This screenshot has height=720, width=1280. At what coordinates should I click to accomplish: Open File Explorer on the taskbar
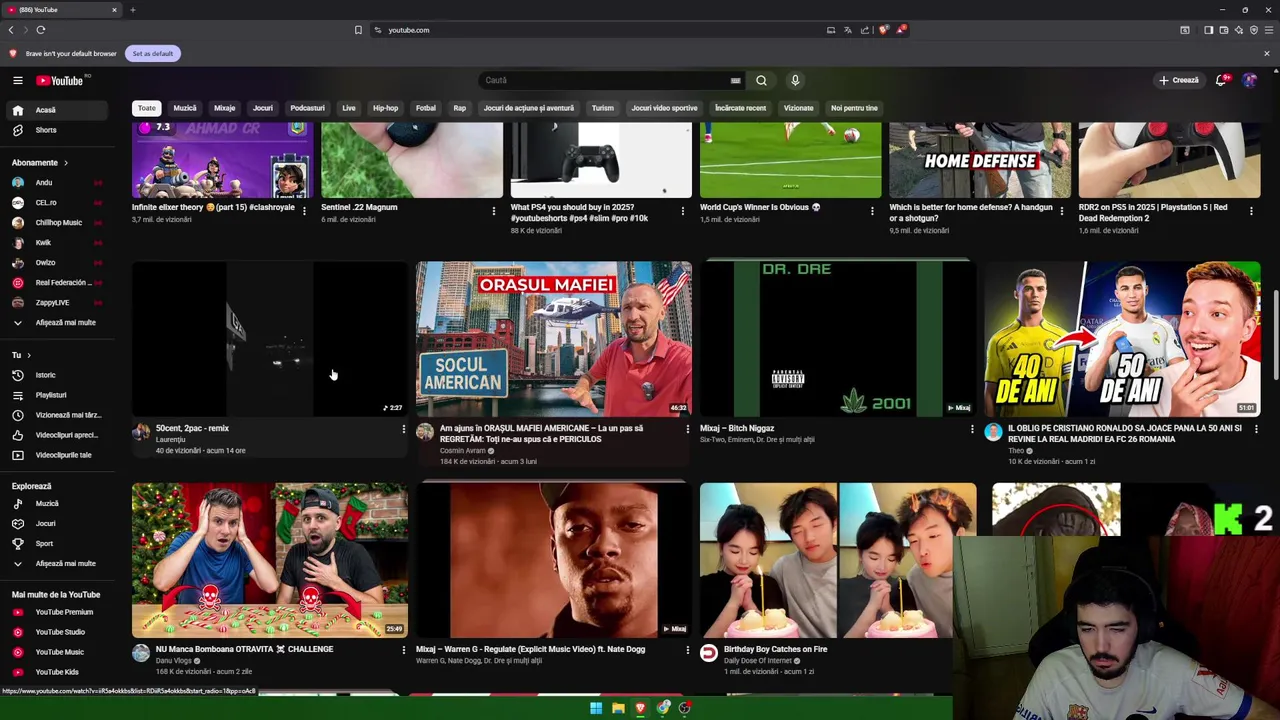(x=618, y=708)
